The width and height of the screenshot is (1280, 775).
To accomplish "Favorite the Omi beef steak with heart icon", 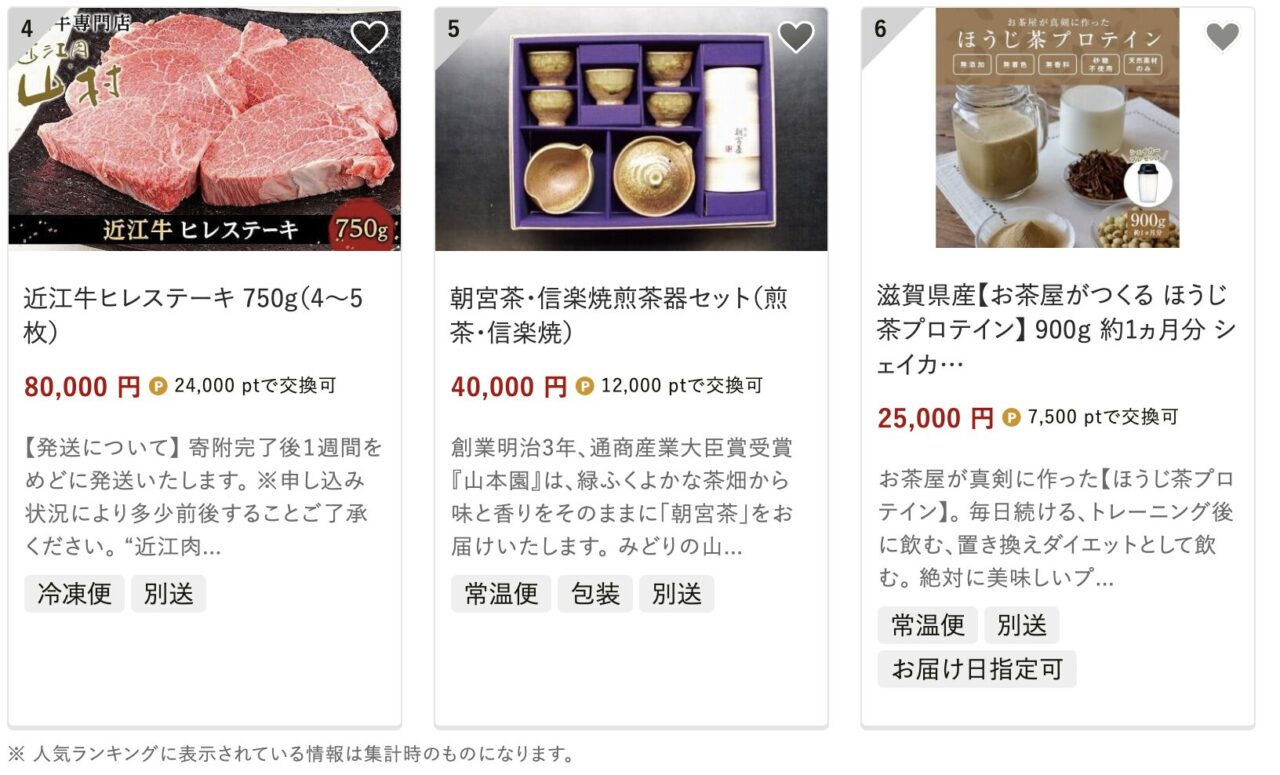I will click(x=369, y=37).
